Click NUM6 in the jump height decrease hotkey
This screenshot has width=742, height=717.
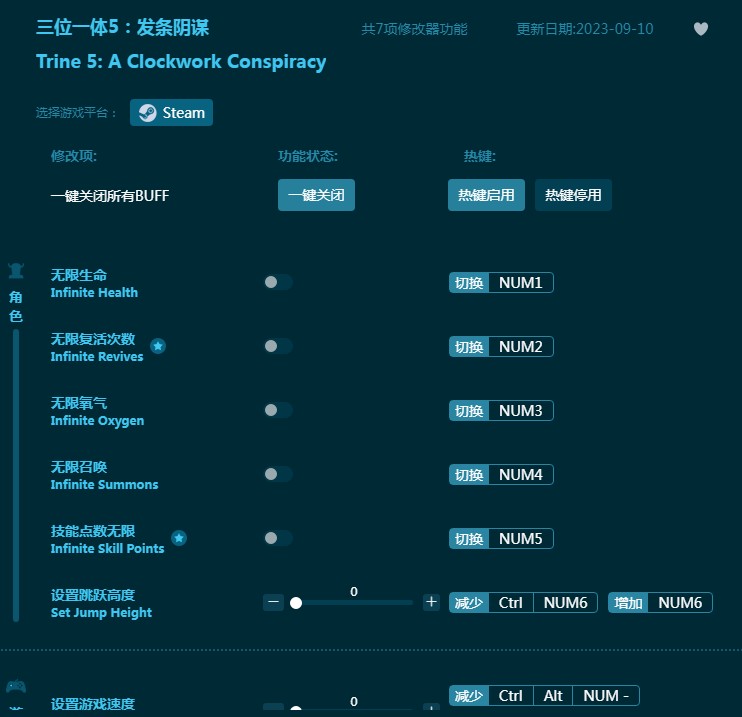pyautogui.click(x=565, y=602)
